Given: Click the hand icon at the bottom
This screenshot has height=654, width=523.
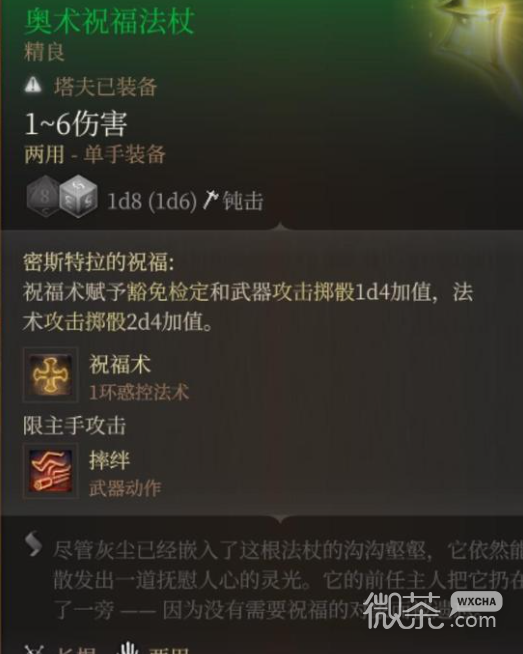Looking at the screenshot, I should (x=128, y=648).
